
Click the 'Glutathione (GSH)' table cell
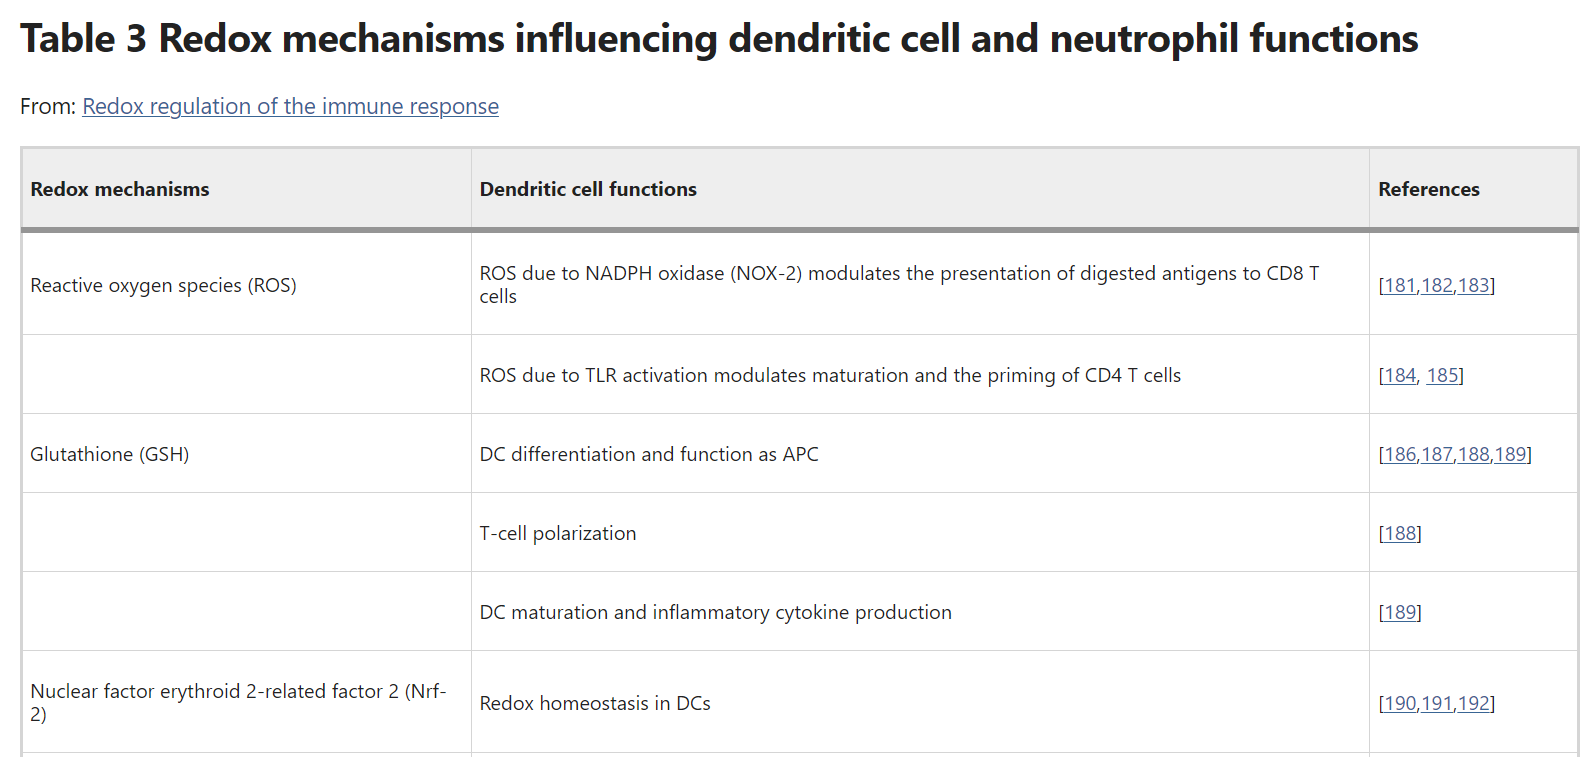(x=110, y=455)
